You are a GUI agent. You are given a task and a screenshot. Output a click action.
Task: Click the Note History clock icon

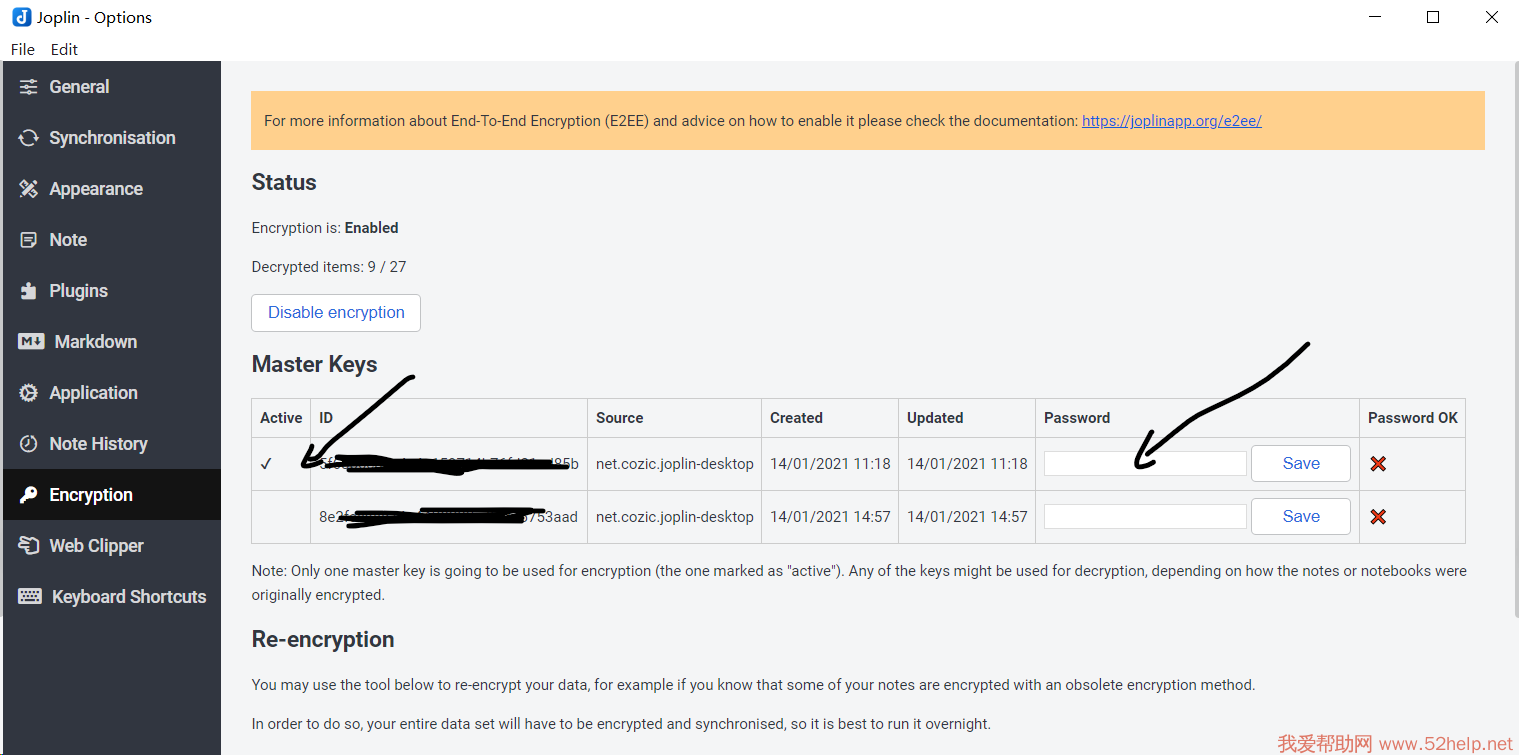tap(29, 444)
